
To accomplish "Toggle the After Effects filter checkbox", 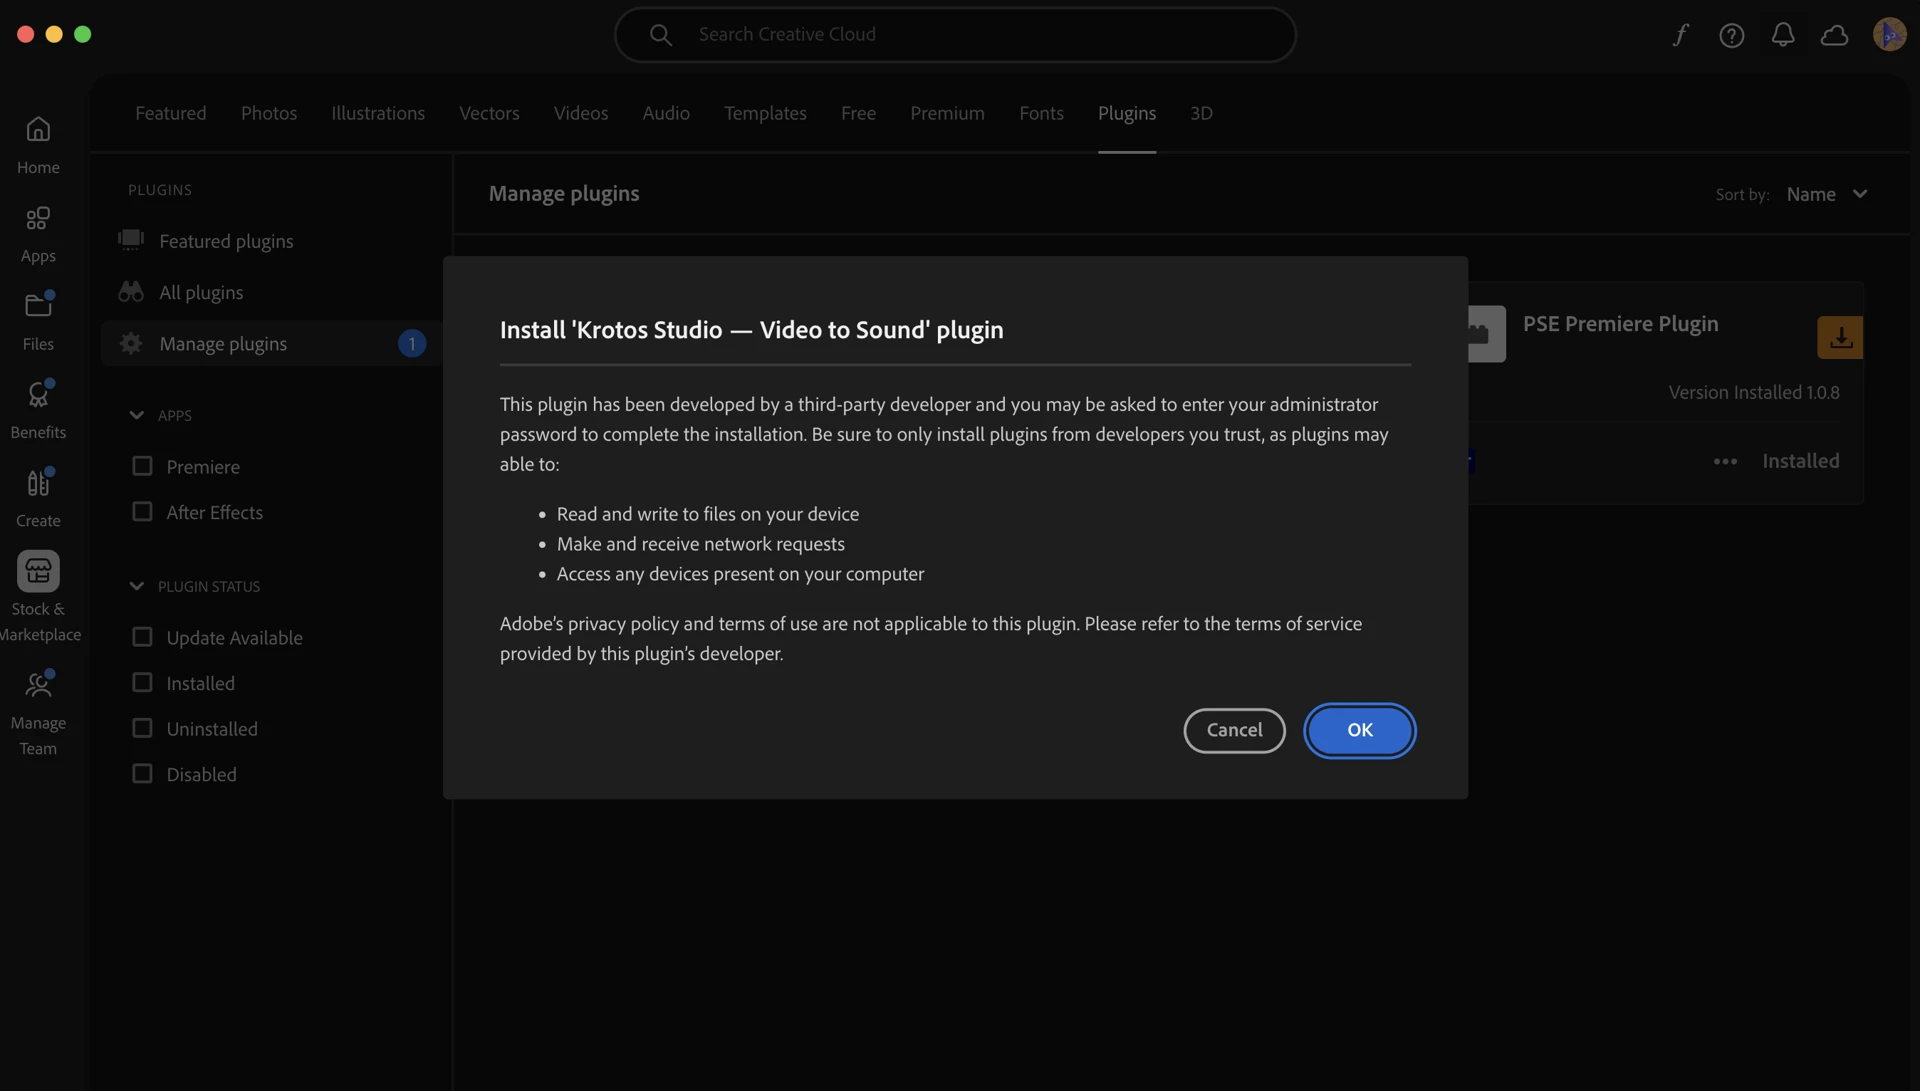I will (142, 512).
